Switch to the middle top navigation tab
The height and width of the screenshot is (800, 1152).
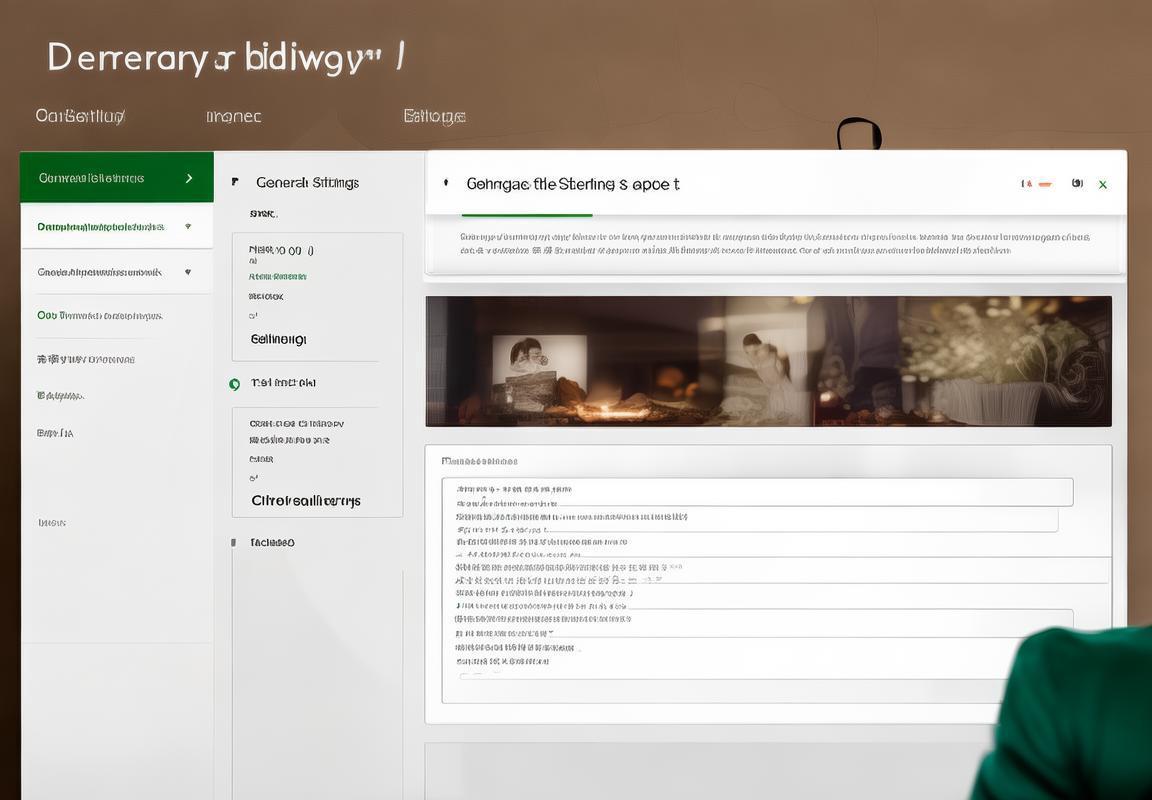coord(233,116)
